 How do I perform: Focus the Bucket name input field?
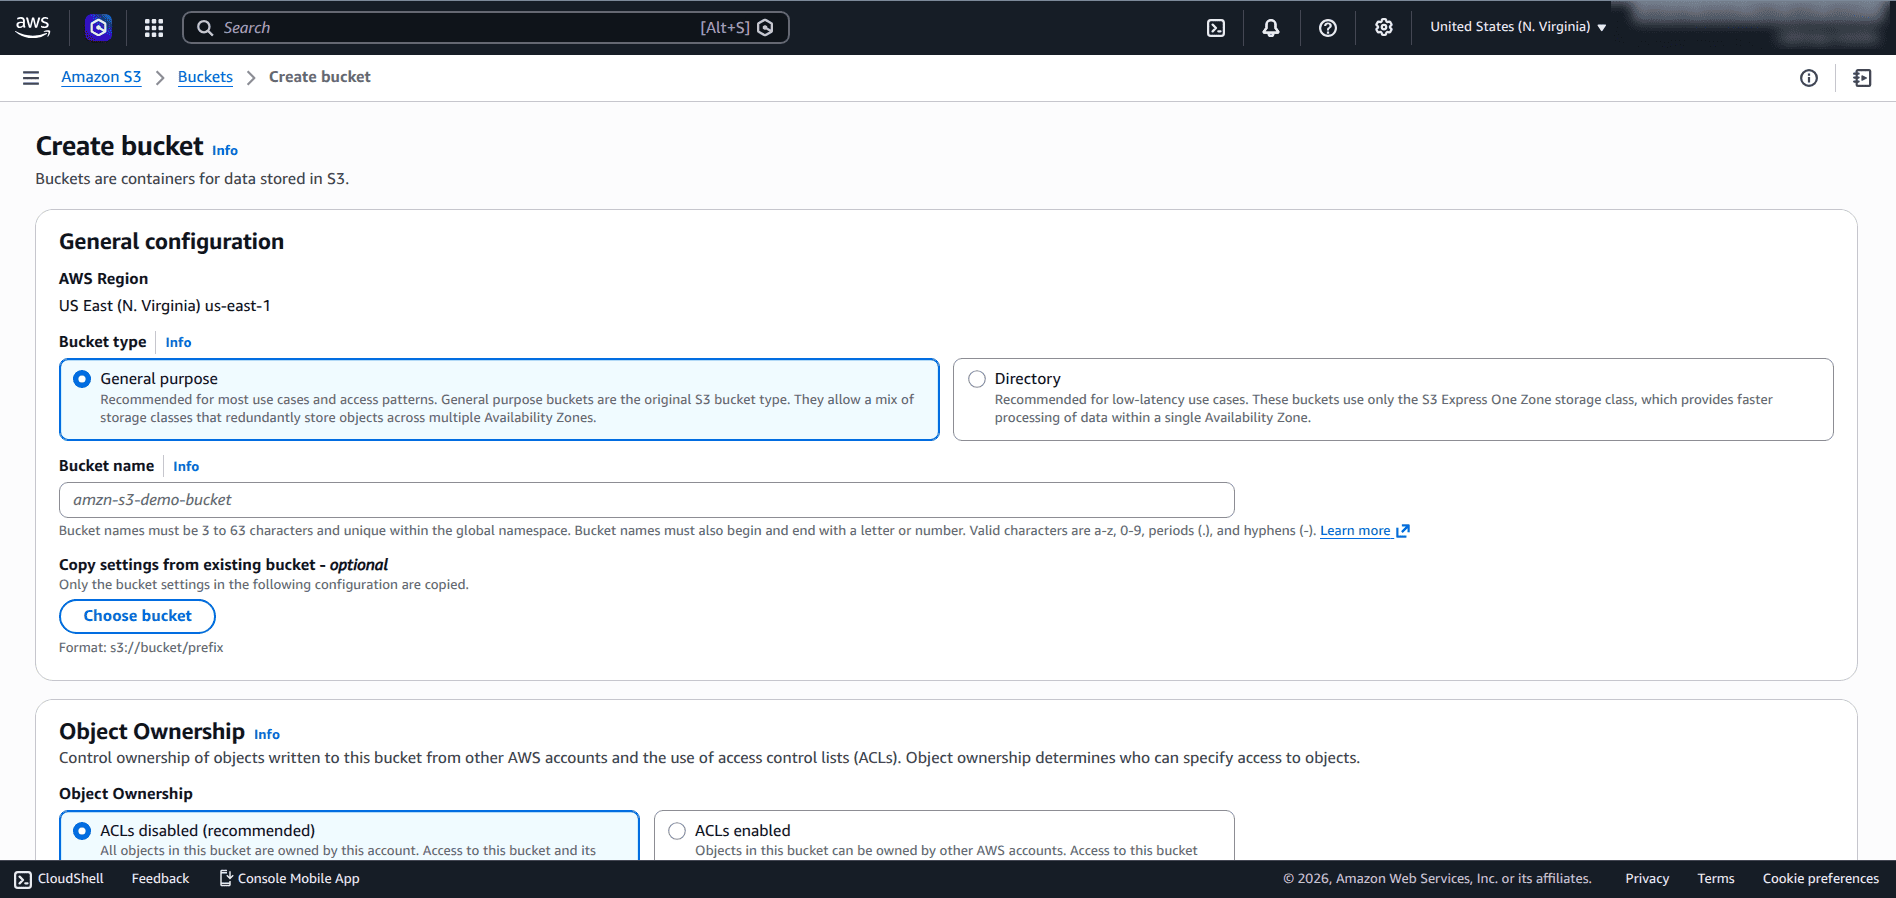click(647, 500)
